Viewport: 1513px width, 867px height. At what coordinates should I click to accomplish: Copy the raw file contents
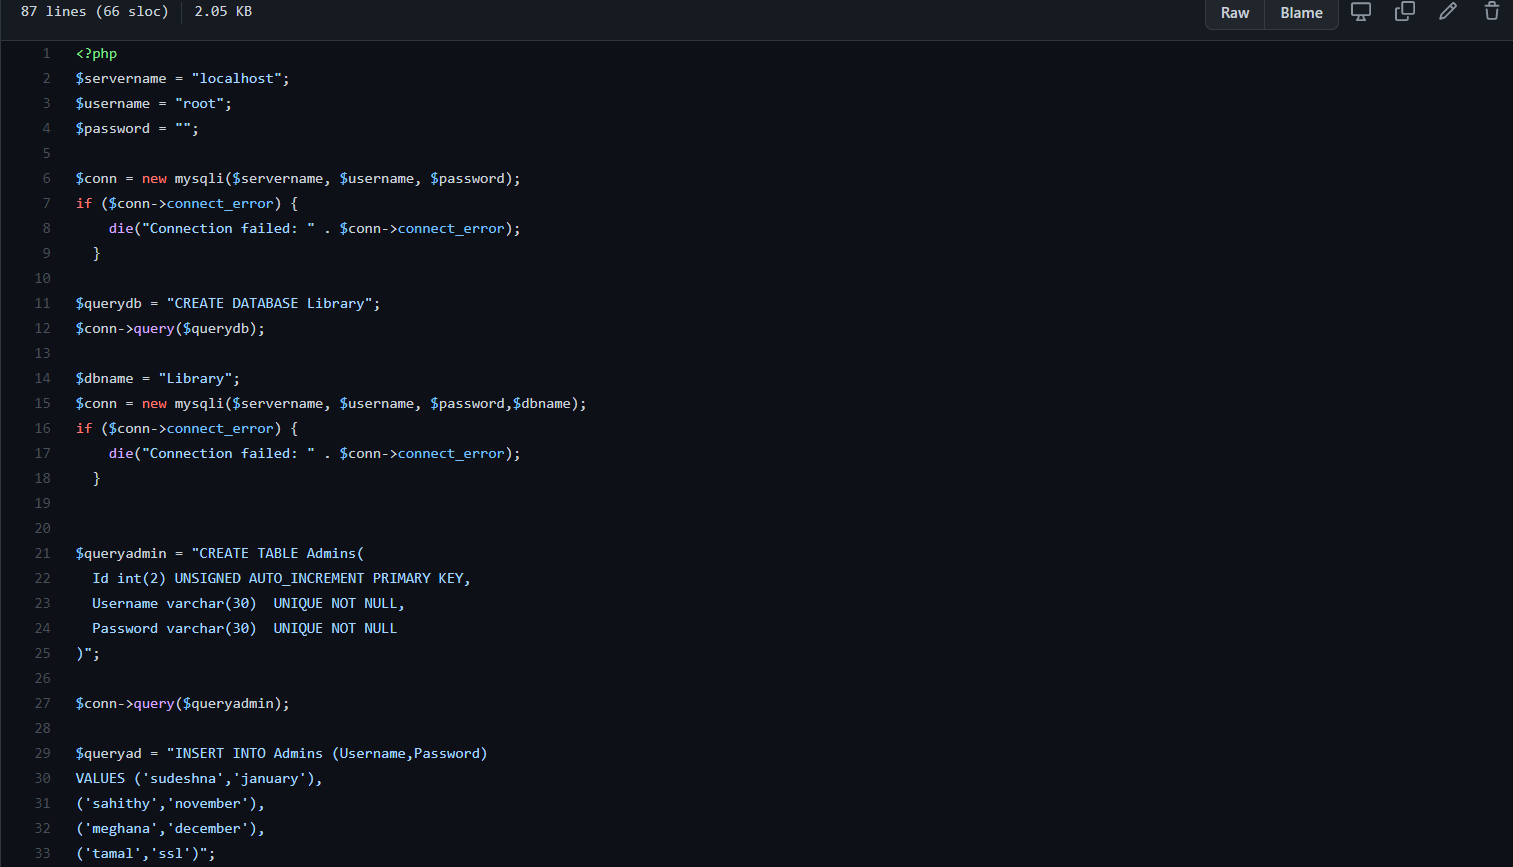(1404, 12)
